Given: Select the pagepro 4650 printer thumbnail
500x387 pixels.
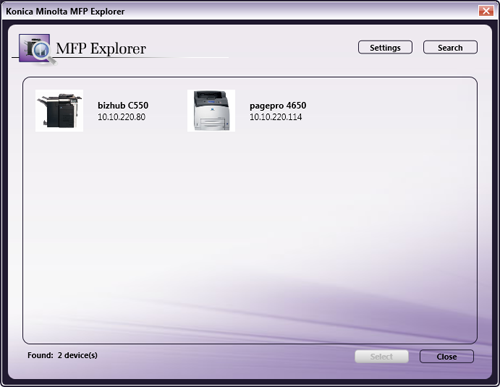Looking at the screenshot, I should [211, 111].
